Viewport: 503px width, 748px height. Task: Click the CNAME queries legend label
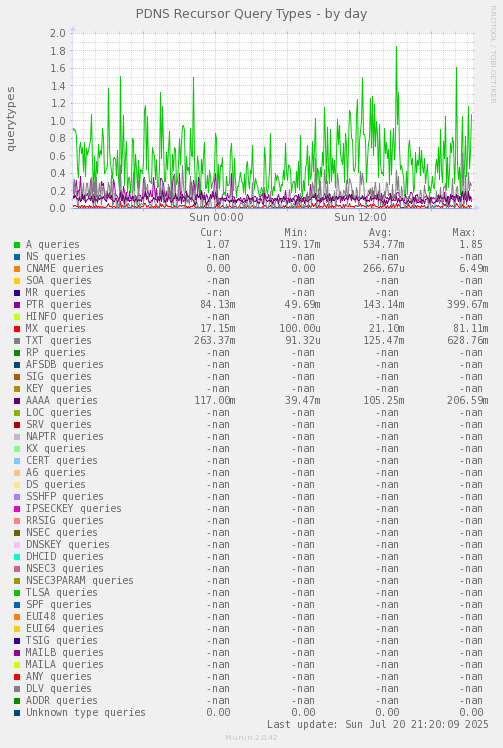[64, 269]
